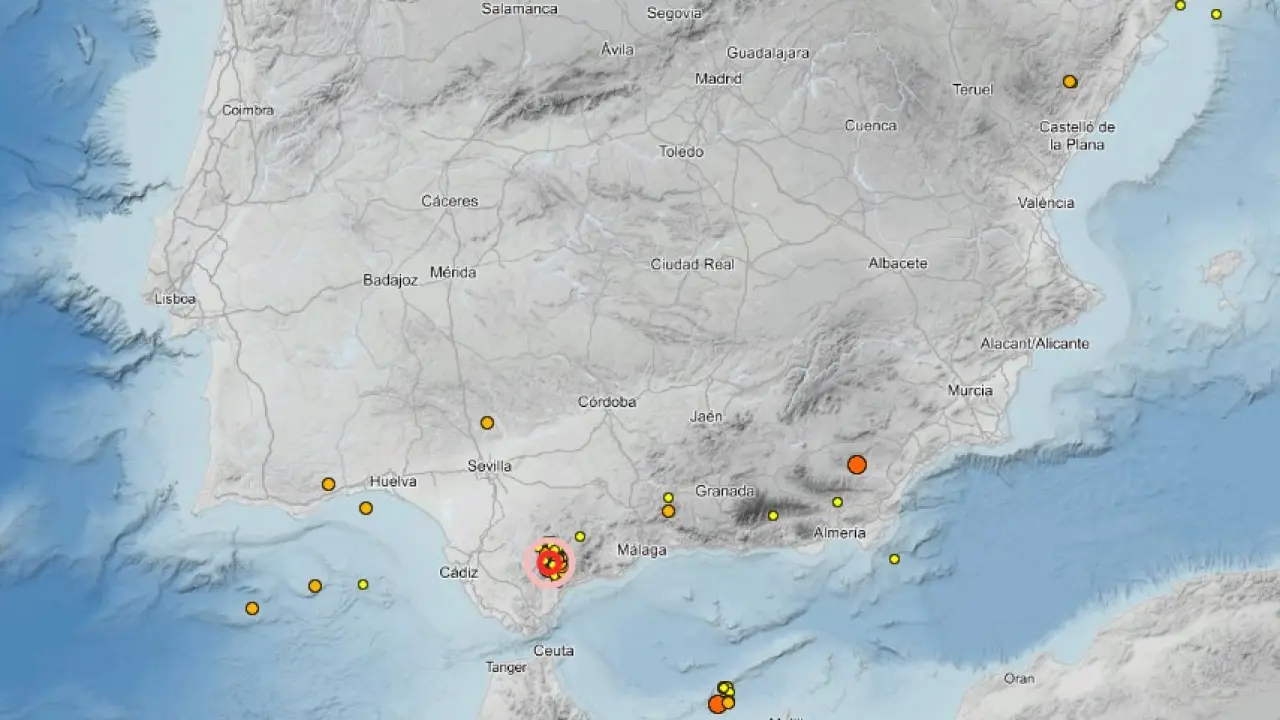Open the orange marker just left of Granada
1280x720 pixels.
tap(668, 511)
